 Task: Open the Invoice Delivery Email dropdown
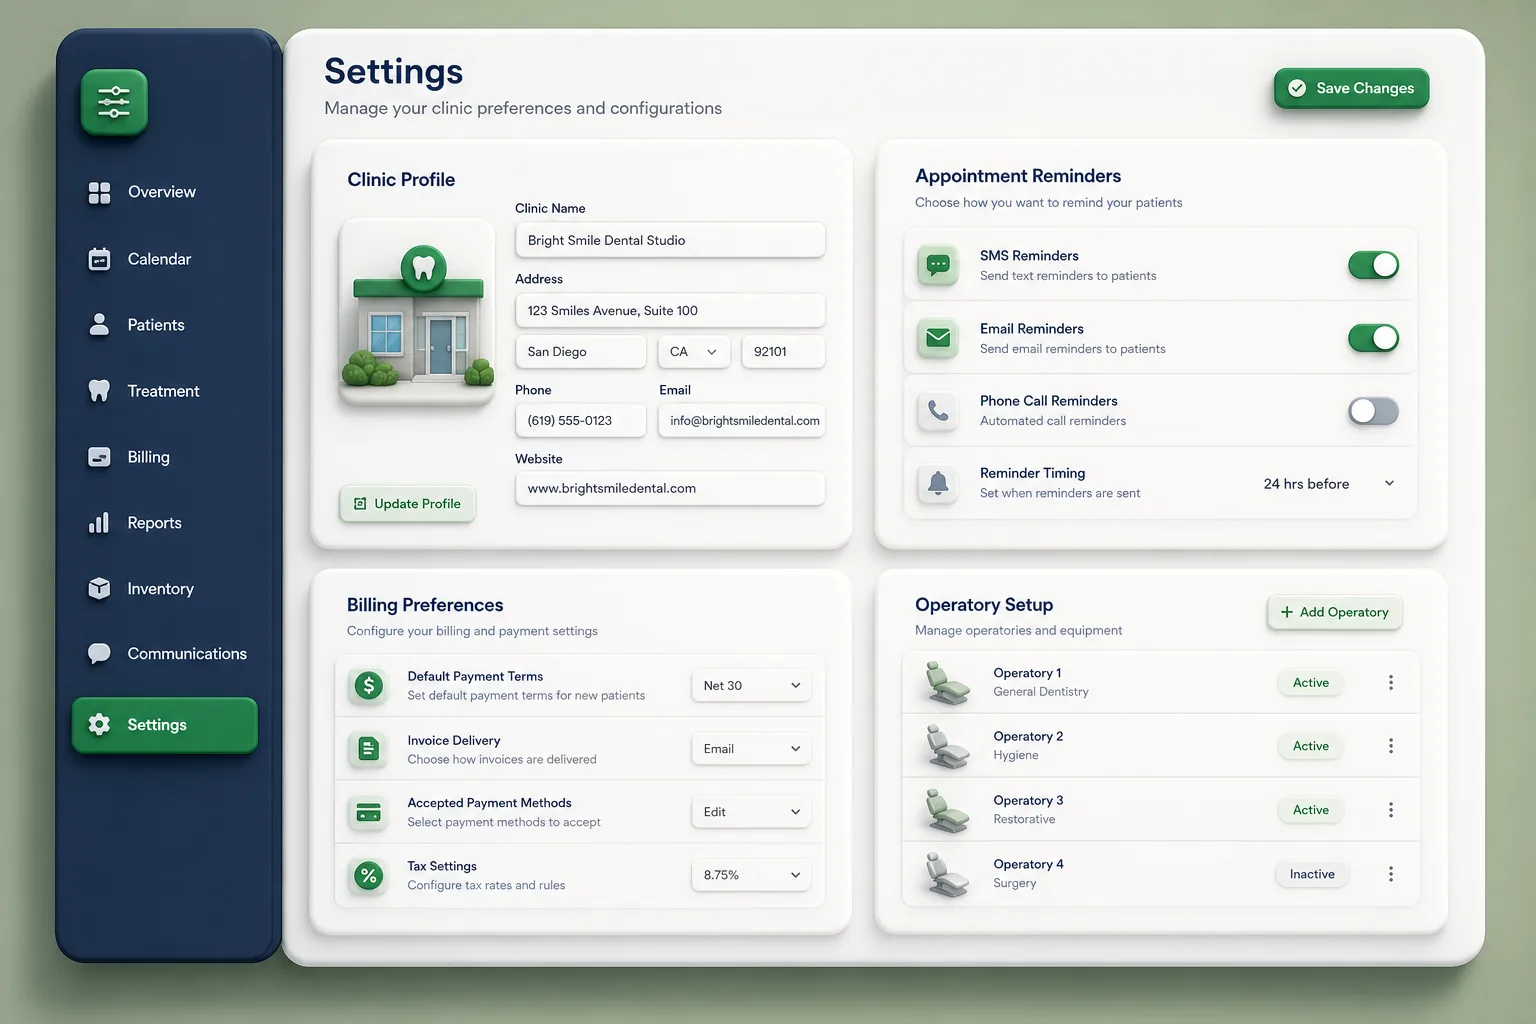coord(751,749)
